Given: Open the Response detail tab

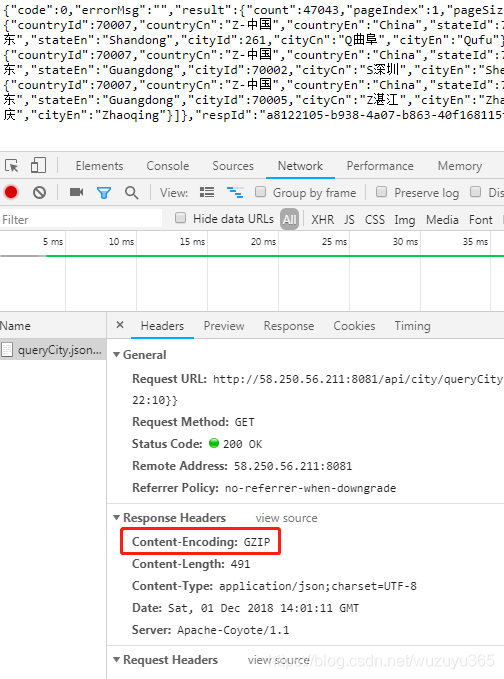Looking at the screenshot, I should 289,326.
